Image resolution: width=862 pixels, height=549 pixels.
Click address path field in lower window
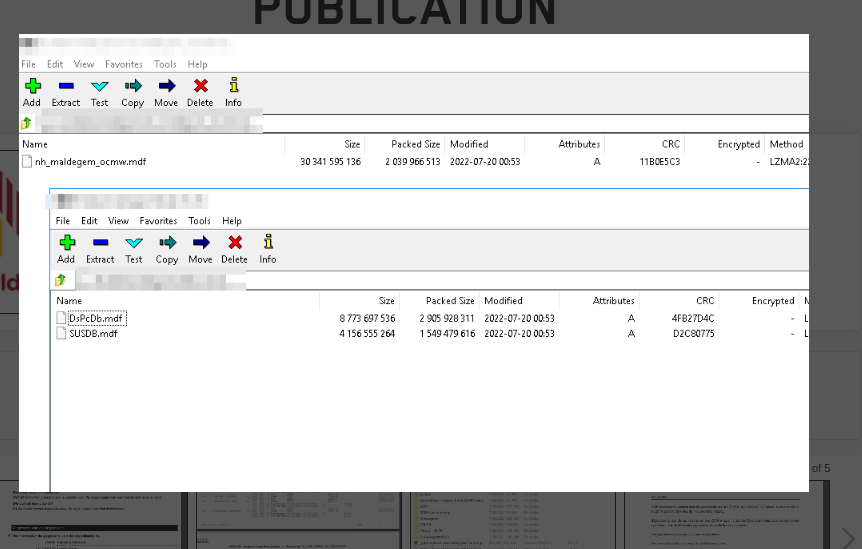[440, 280]
